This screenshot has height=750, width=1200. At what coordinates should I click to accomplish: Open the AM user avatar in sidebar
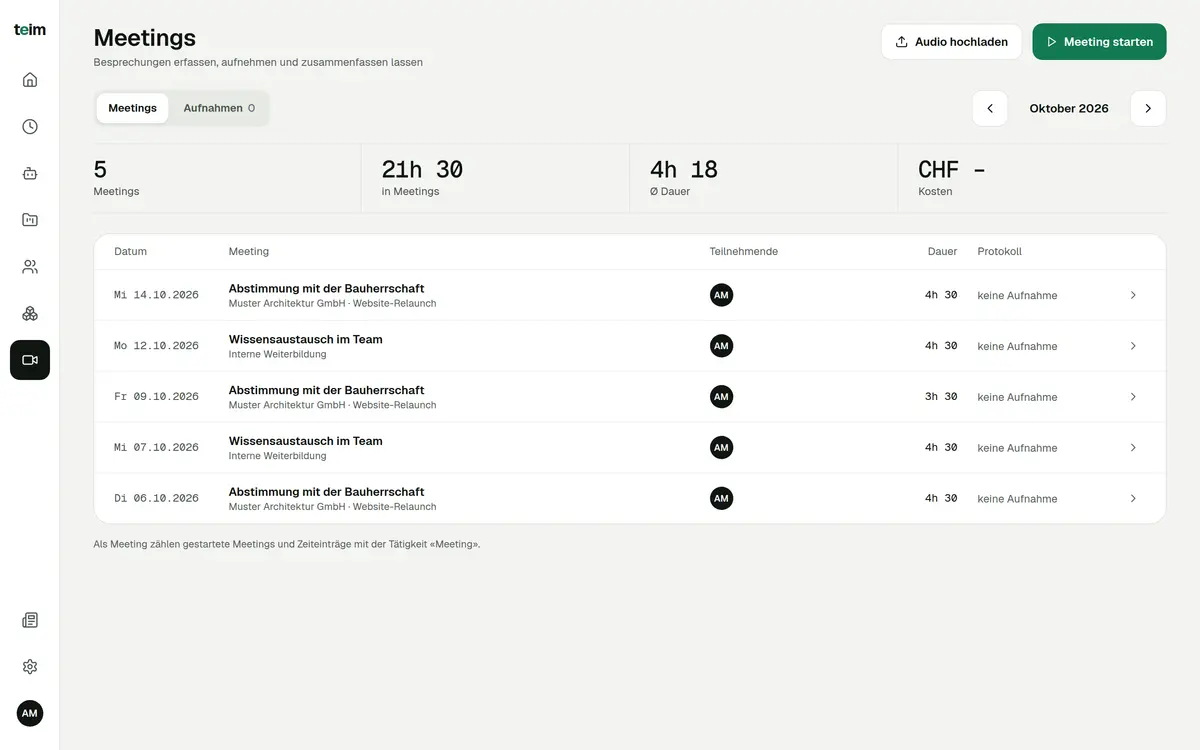[x=30, y=713]
